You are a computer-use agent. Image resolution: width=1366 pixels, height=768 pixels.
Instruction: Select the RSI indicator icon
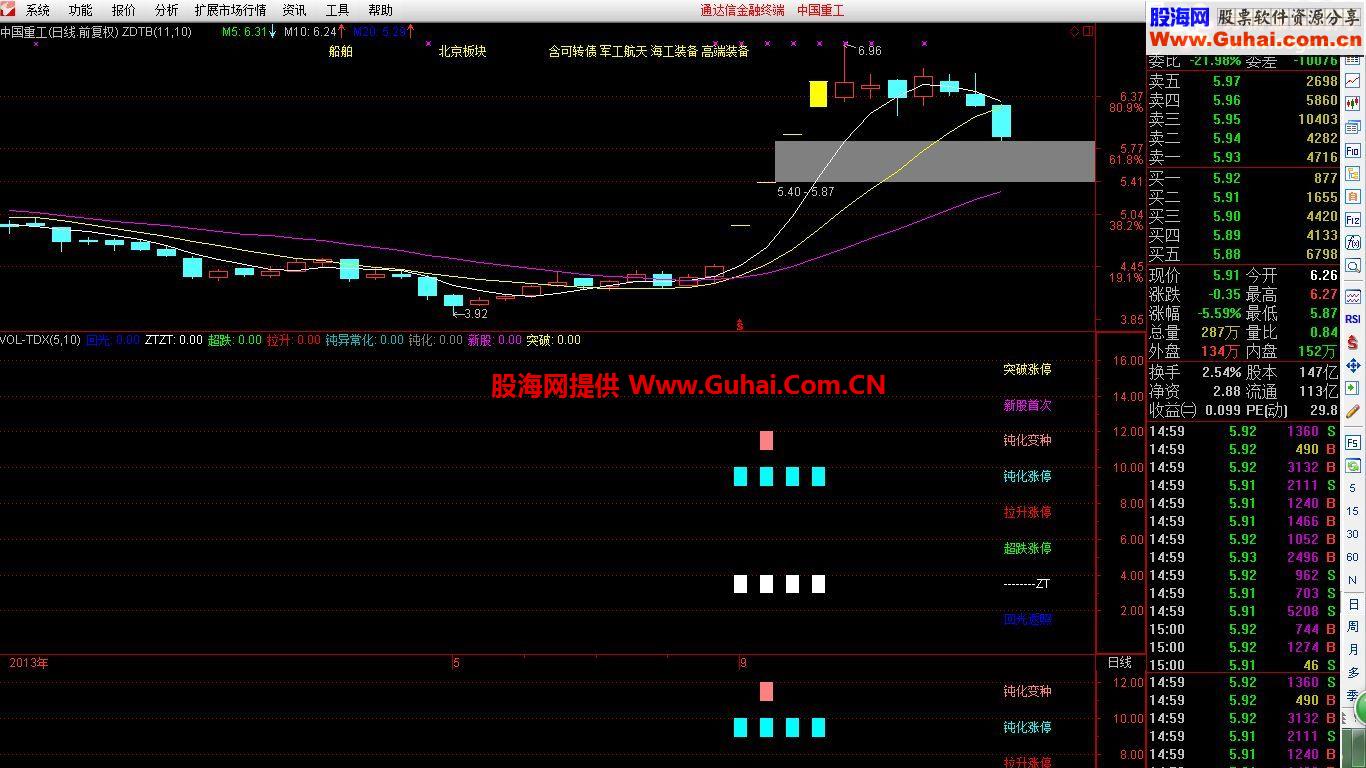click(1353, 319)
